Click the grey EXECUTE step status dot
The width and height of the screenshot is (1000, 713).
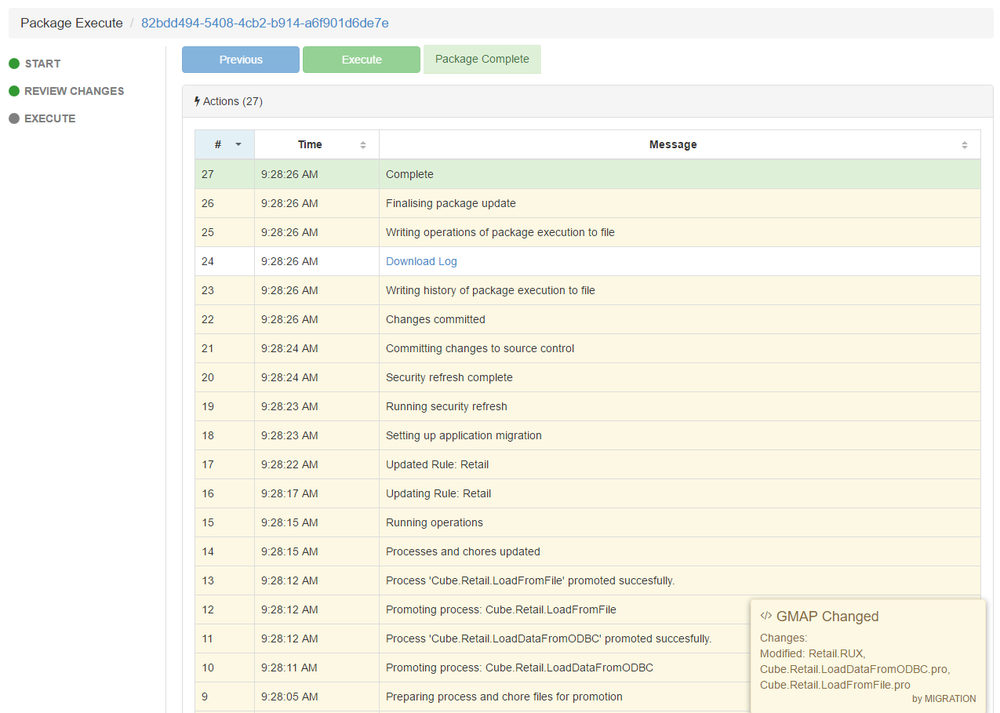[14, 119]
